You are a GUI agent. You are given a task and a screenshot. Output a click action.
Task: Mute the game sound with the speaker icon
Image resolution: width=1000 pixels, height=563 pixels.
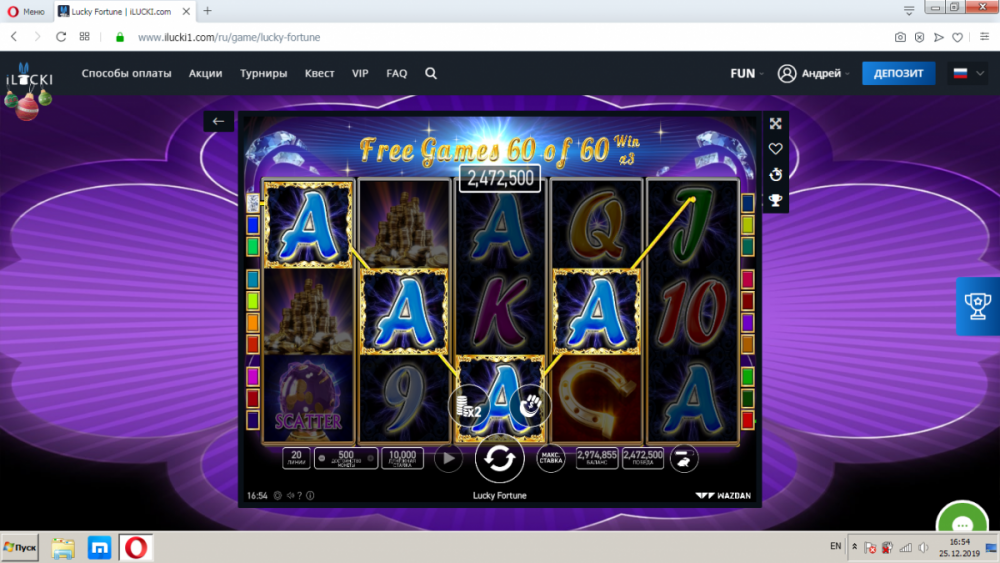pos(290,495)
